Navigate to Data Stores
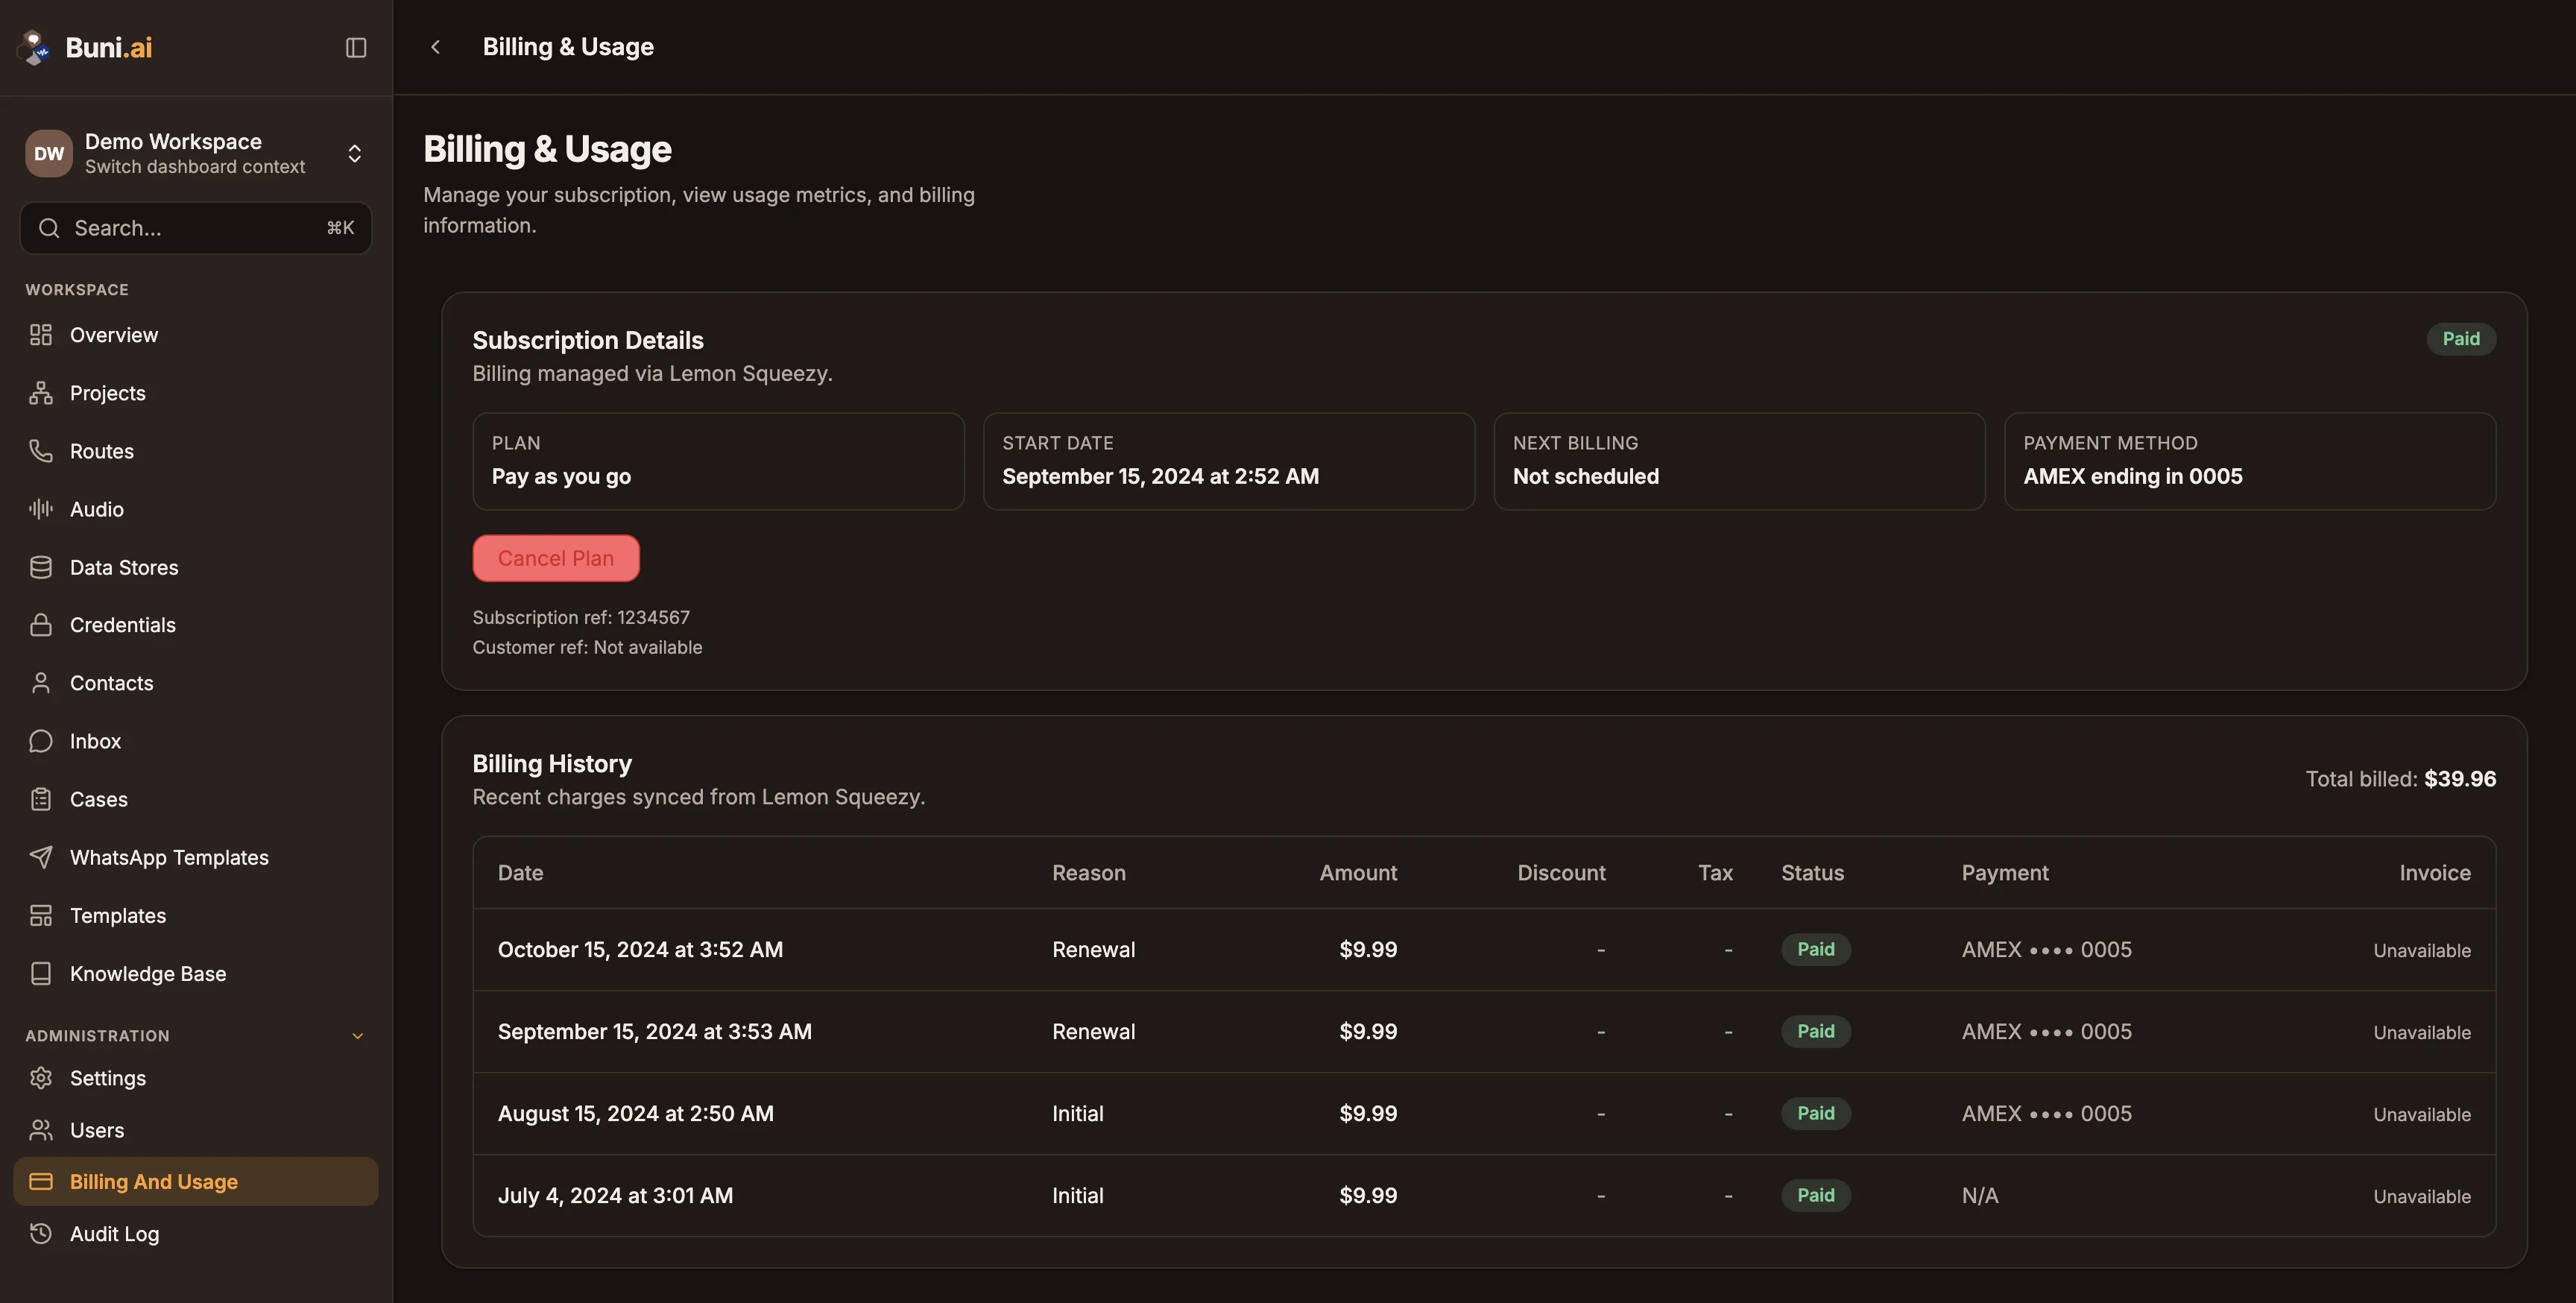Image resolution: width=2576 pixels, height=1303 pixels. click(x=196, y=567)
